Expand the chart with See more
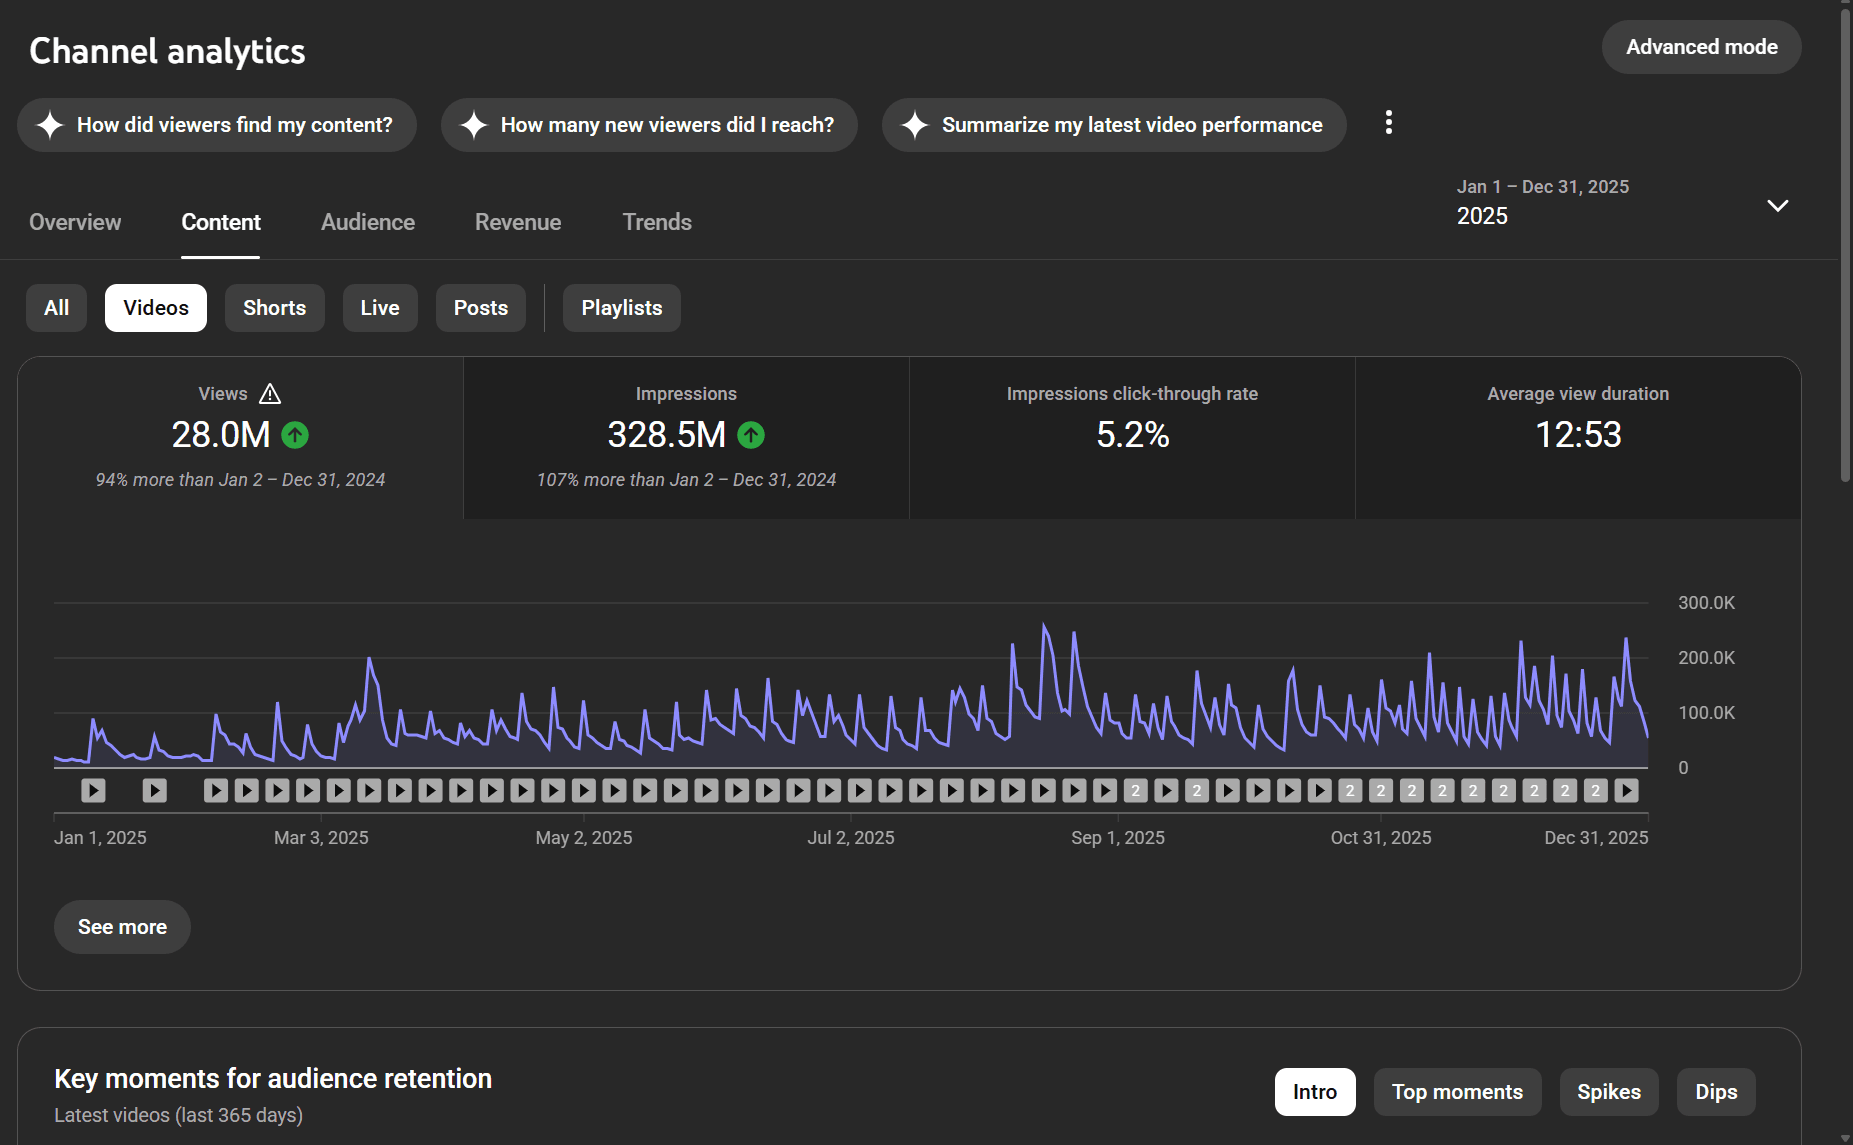 (122, 927)
